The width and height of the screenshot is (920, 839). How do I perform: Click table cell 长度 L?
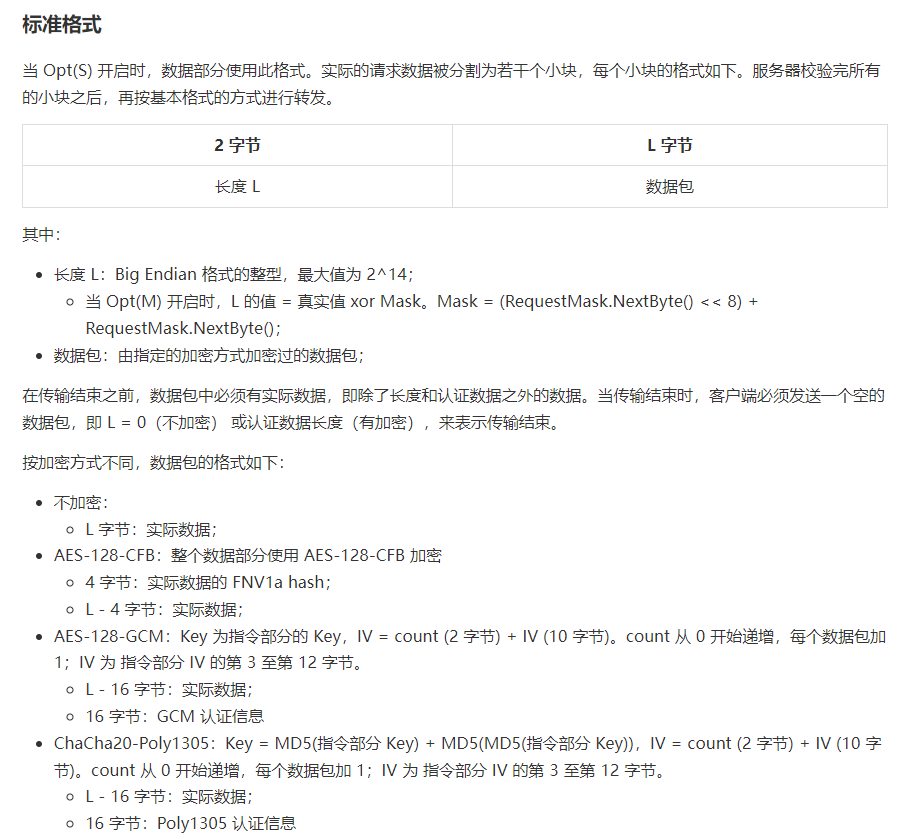click(237, 187)
